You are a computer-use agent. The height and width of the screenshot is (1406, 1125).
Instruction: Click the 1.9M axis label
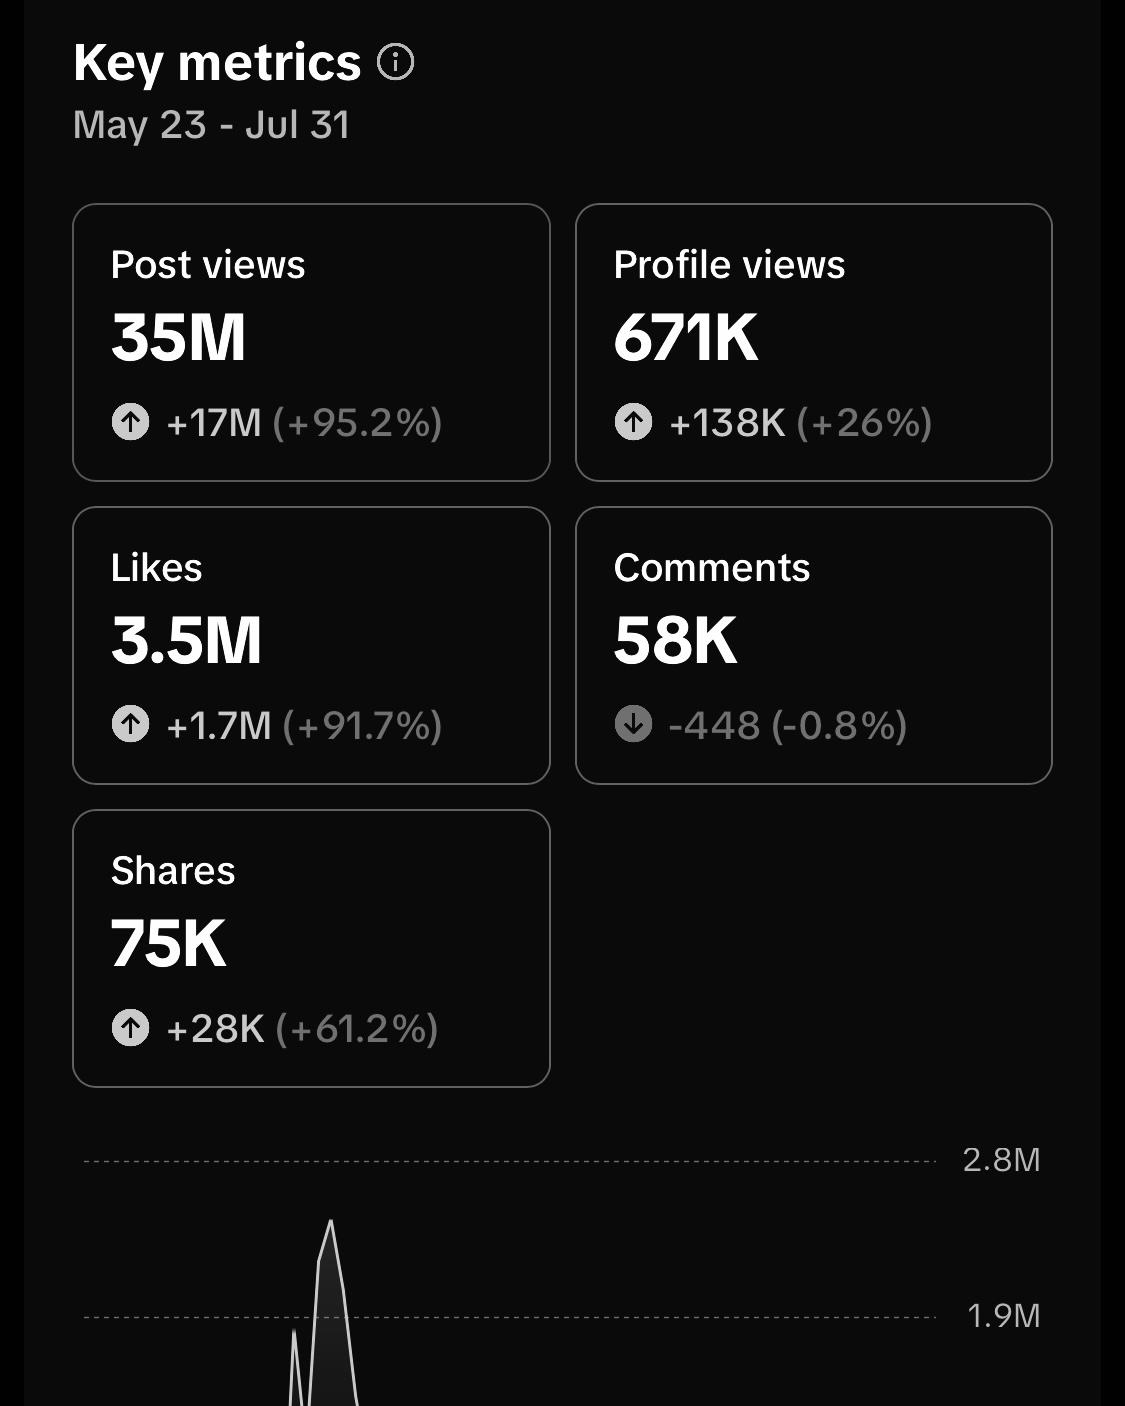(1003, 1316)
